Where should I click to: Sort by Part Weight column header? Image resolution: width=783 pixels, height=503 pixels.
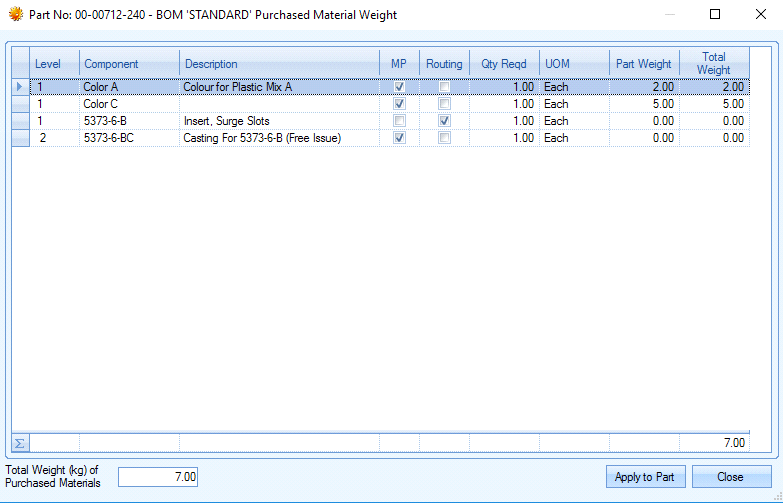tap(643, 64)
